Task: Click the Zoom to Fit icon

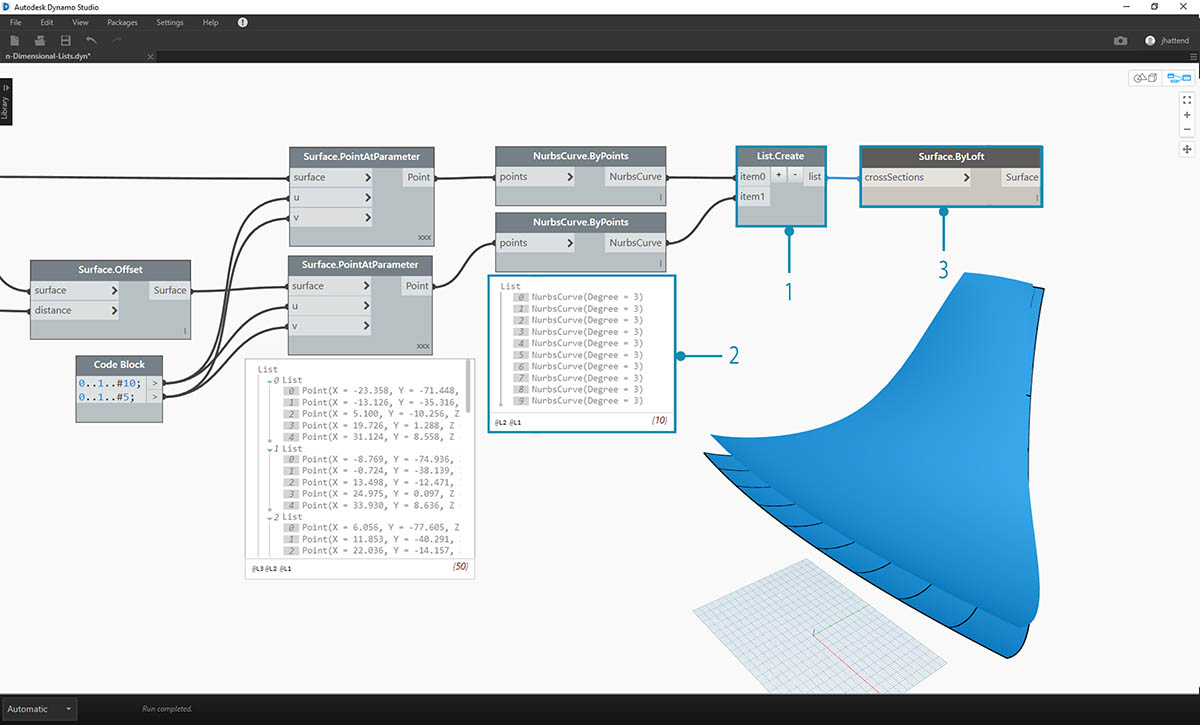Action: click(1187, 100)
